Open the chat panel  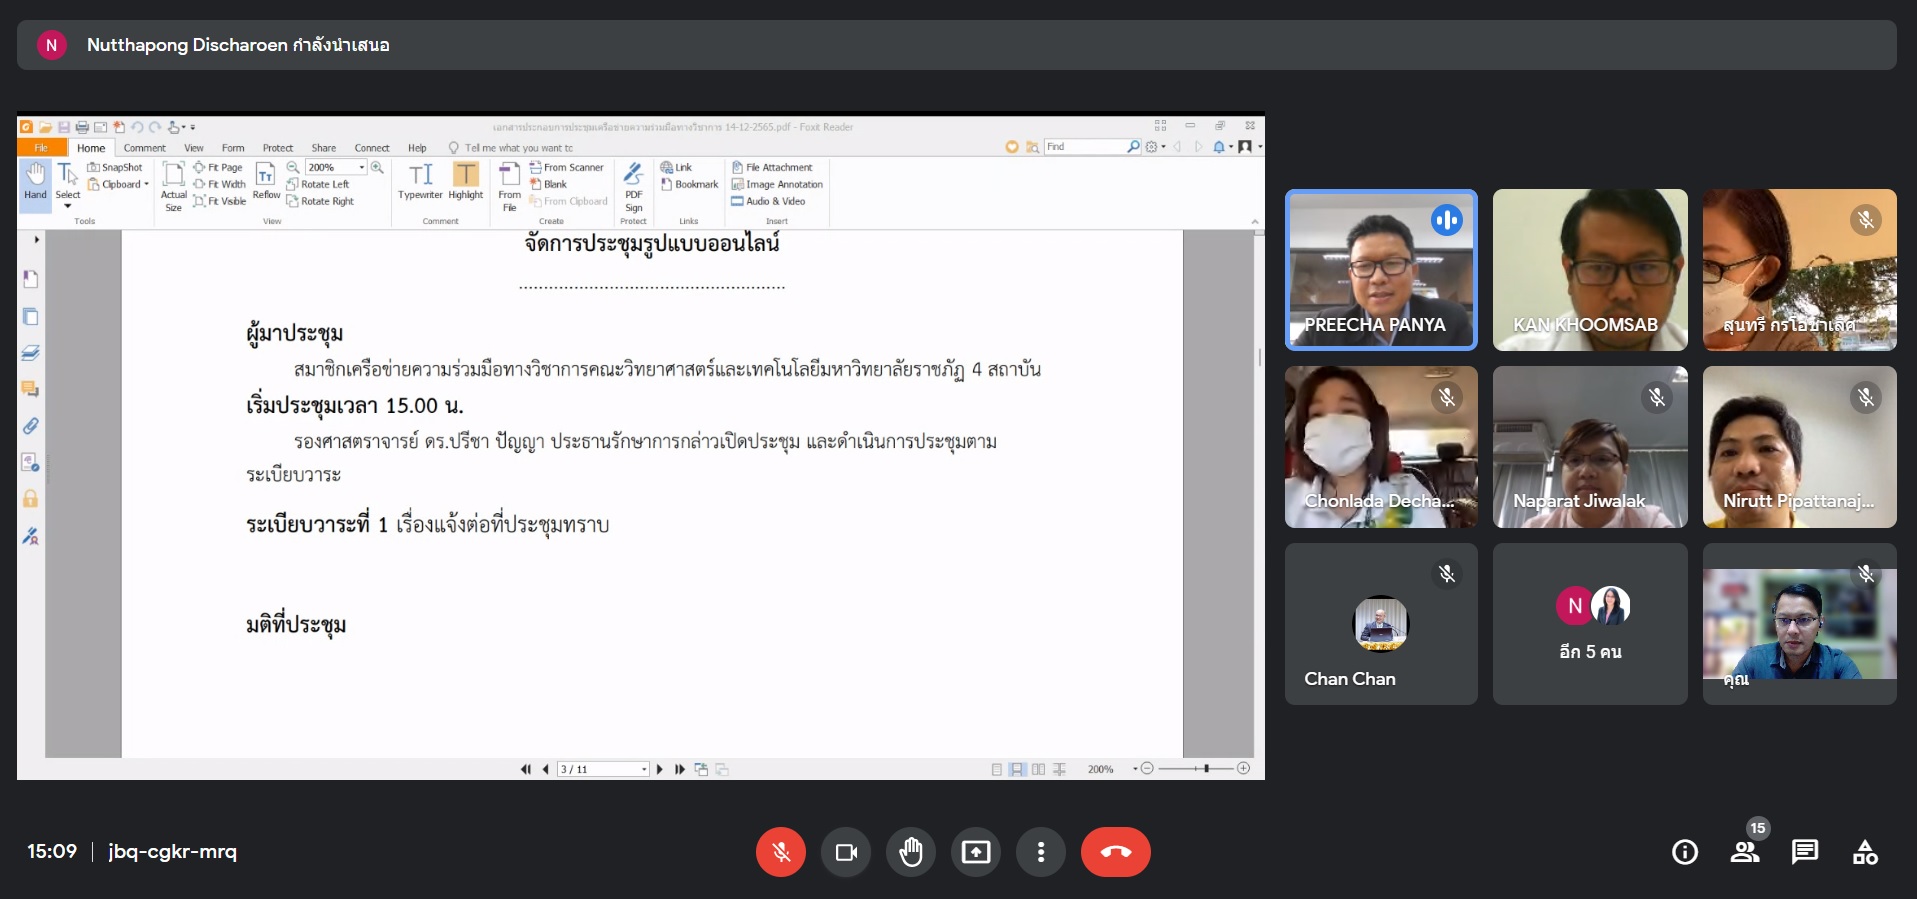pos(1805,852)
